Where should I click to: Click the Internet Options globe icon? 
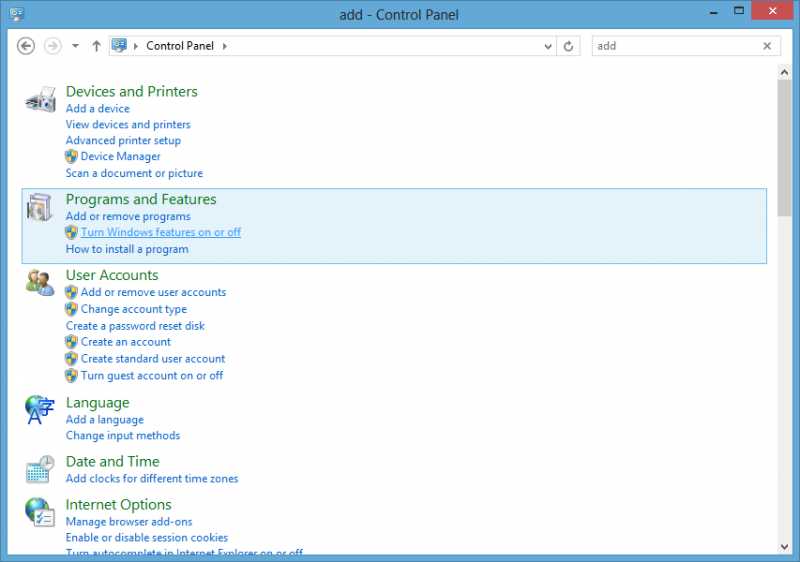point(40,513)
